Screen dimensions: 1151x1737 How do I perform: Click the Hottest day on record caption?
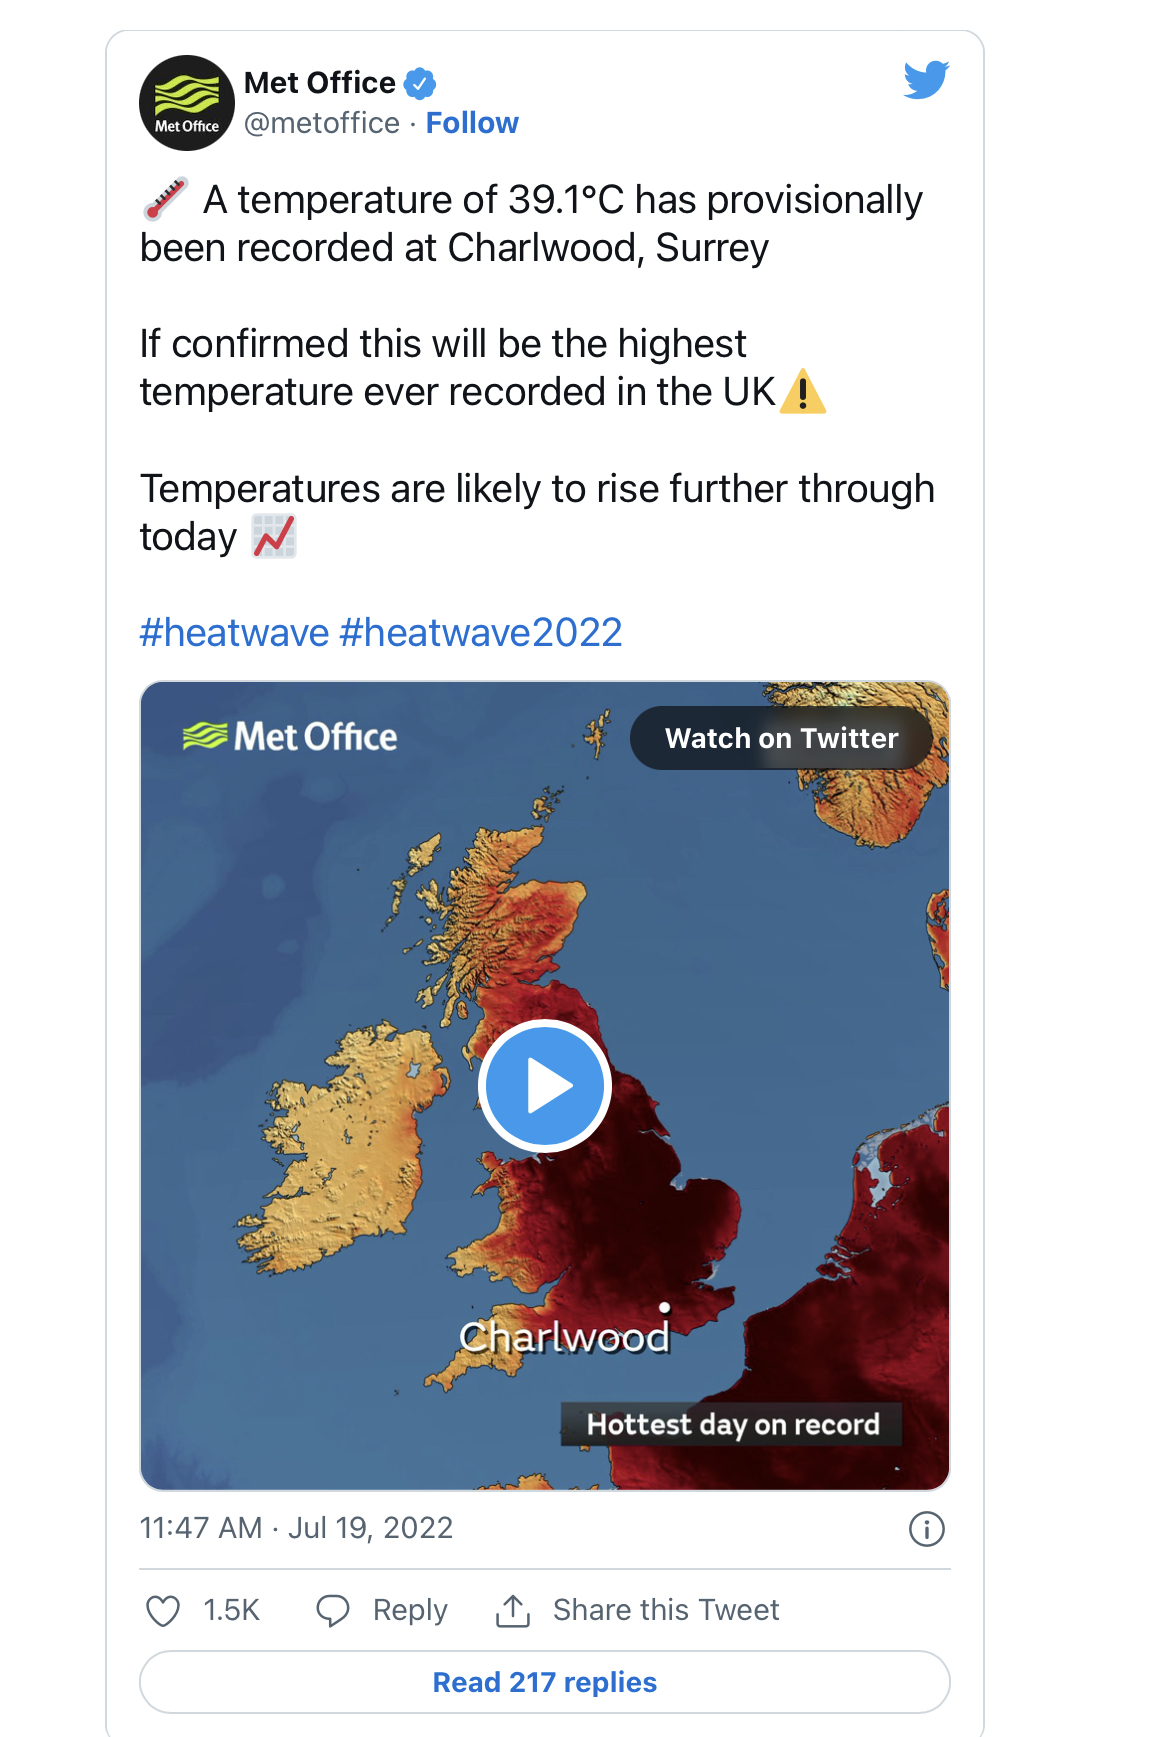(x=732, y=1424)
